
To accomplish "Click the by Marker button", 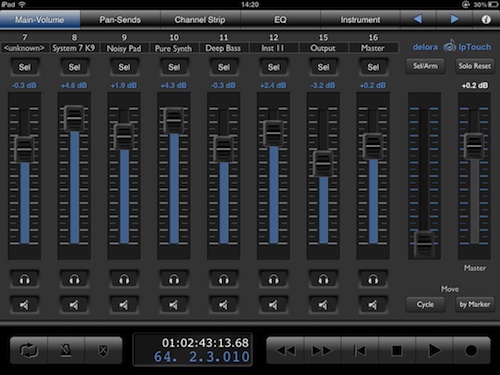I will [x=475, y=304].
